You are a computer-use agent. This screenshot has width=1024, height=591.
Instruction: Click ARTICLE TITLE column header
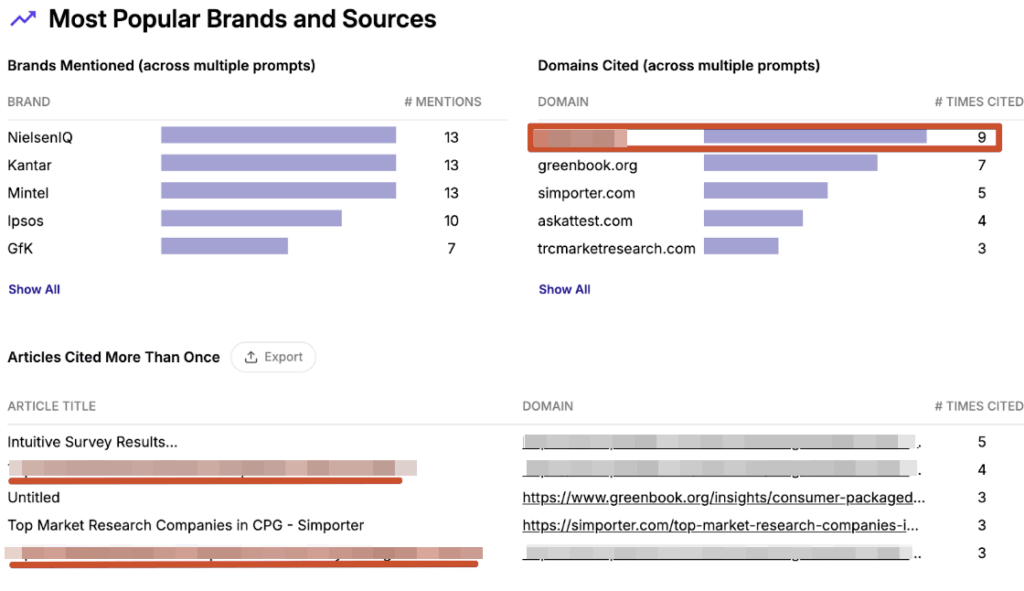pyautogui.click(x=52, y=406)
